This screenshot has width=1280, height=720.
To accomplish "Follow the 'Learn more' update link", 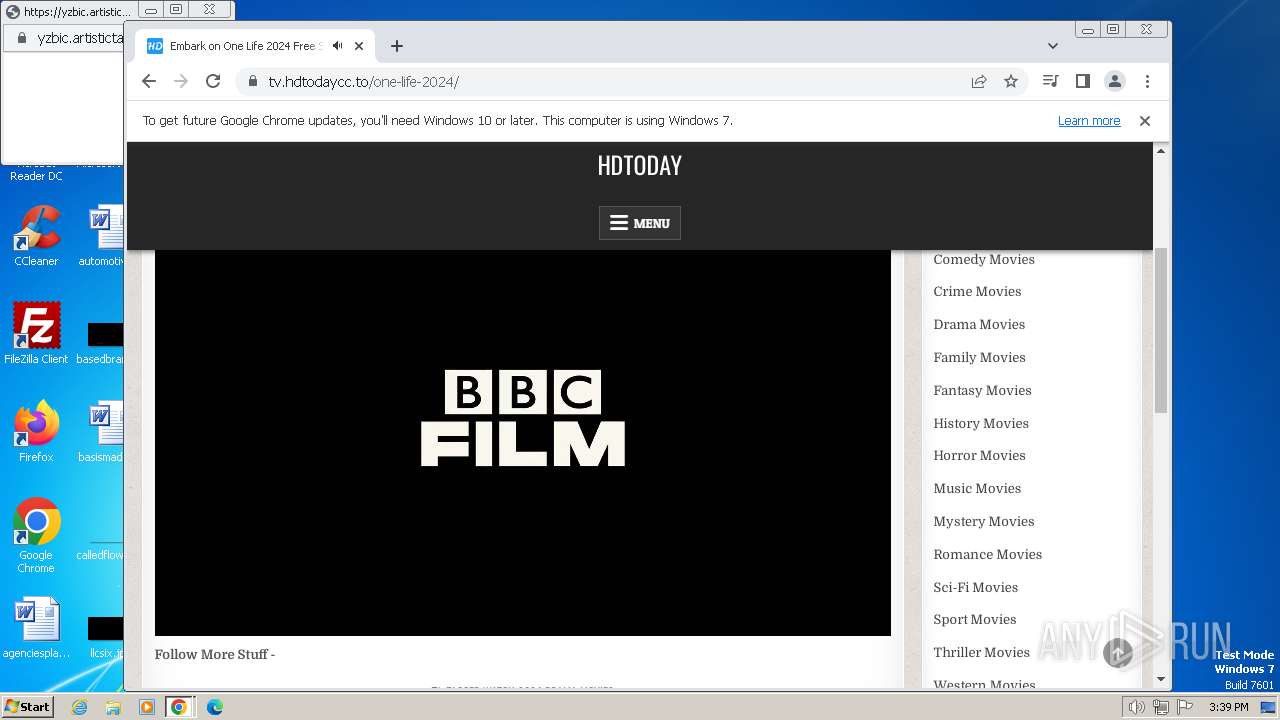I will pyautogui.click(x=1089, y=121).
